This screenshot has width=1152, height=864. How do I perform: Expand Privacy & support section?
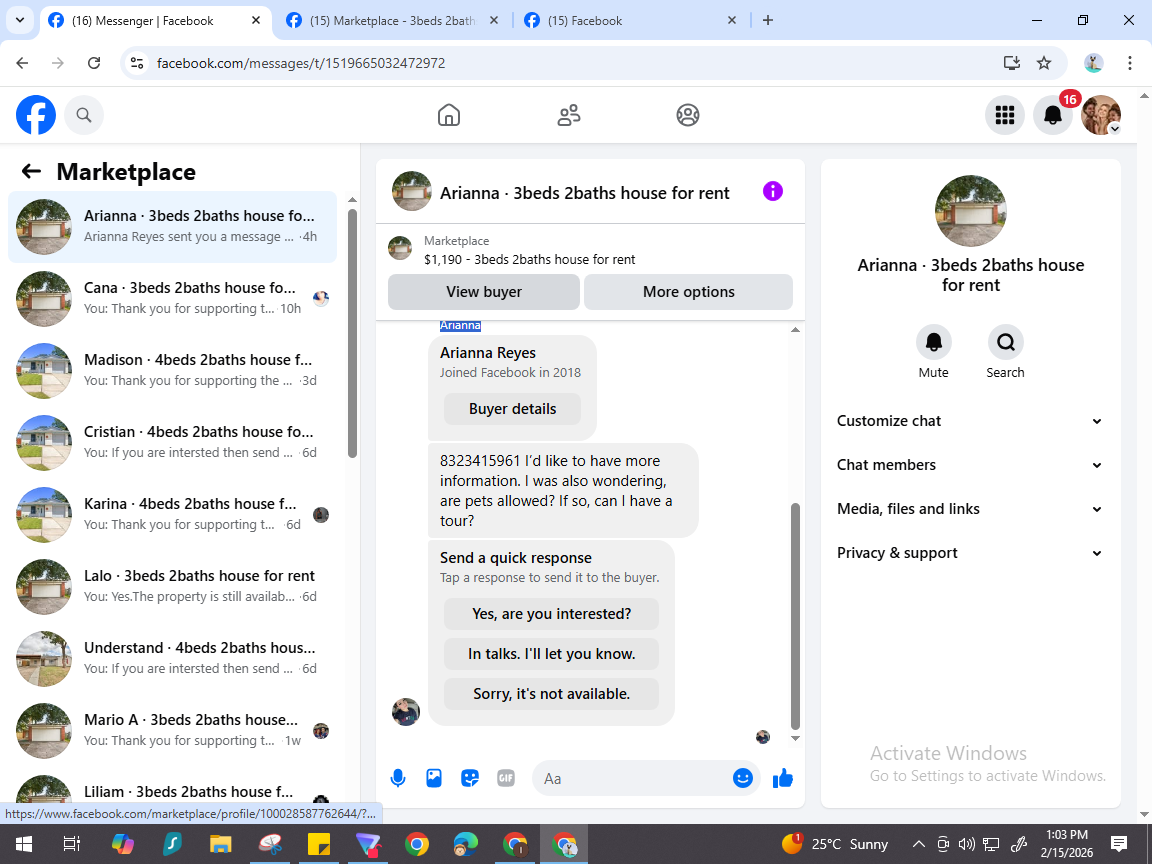pyautogui.click(x=970, y=553)
